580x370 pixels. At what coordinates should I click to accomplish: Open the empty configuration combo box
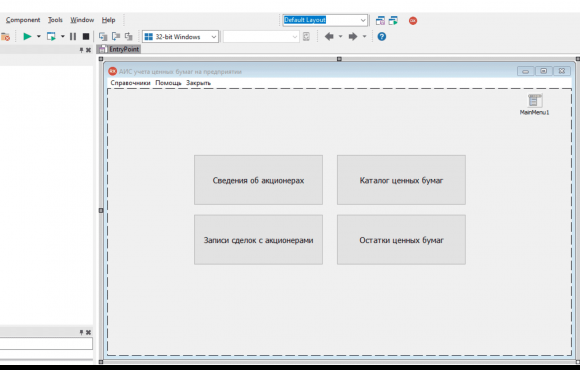coord(261,37)
